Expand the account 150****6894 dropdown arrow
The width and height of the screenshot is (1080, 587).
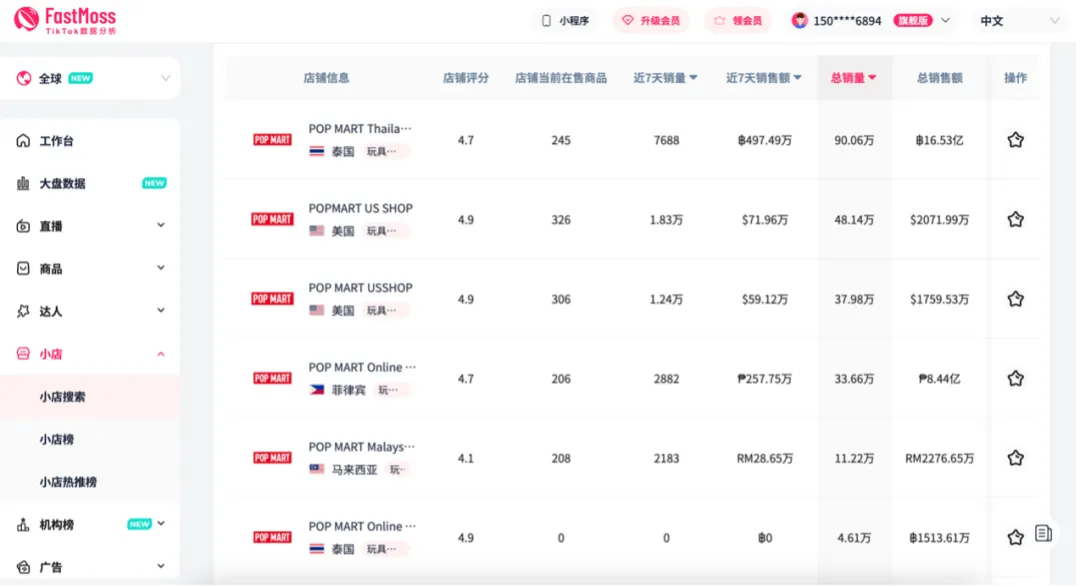[x=946, y=21]
